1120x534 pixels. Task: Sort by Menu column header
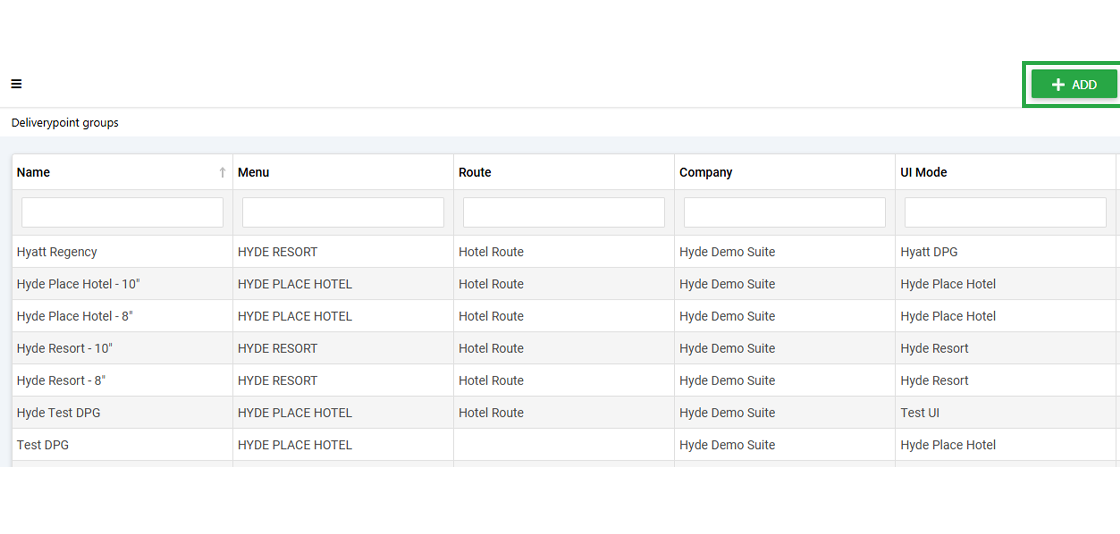point(254,172)
